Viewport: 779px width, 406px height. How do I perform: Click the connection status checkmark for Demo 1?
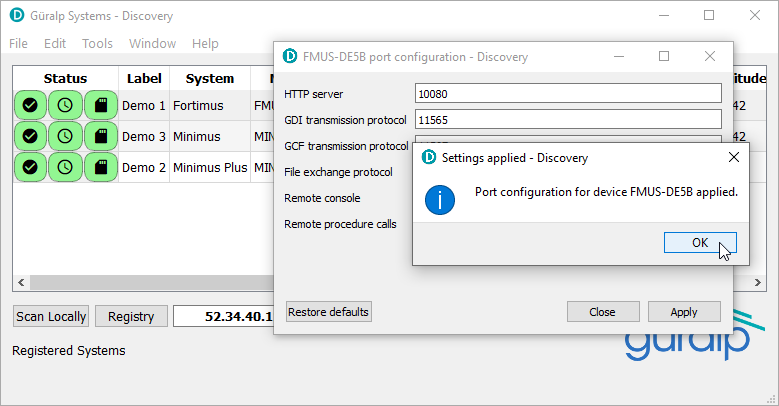pos(30,105)
